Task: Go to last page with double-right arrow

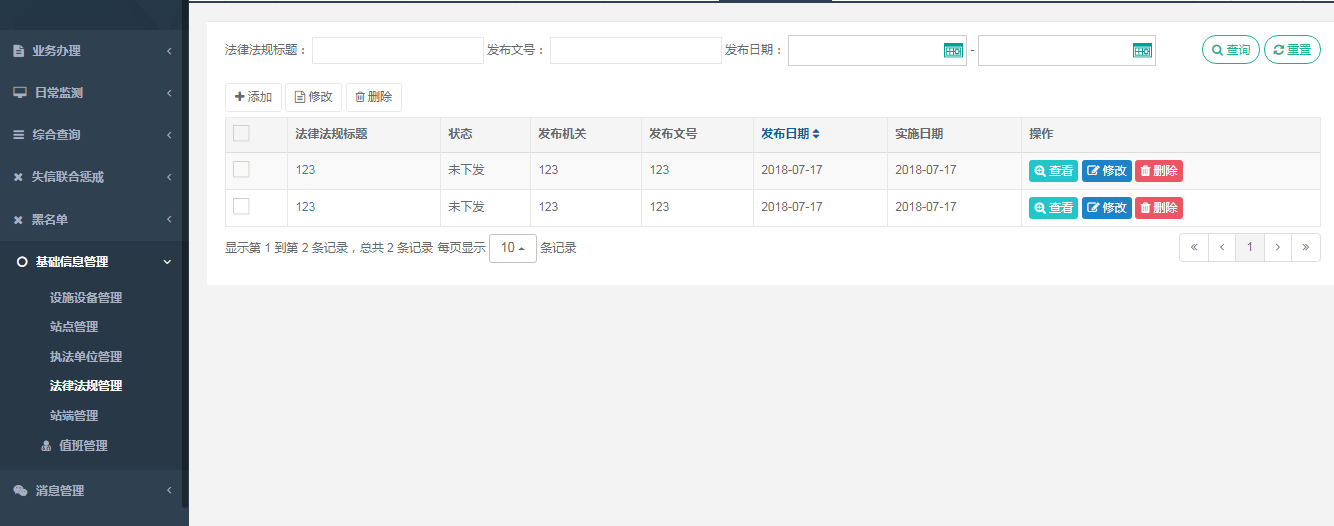Action: tap(1306, 247)
